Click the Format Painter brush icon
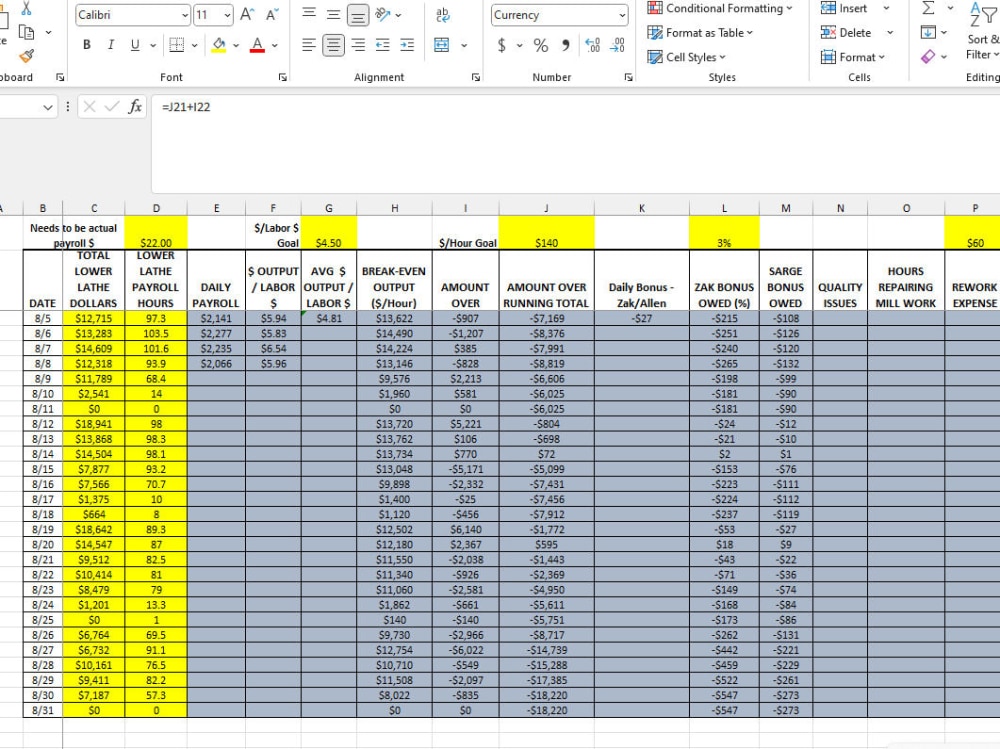The width and height of the screenshot is (1000, 749). [27, 56]
